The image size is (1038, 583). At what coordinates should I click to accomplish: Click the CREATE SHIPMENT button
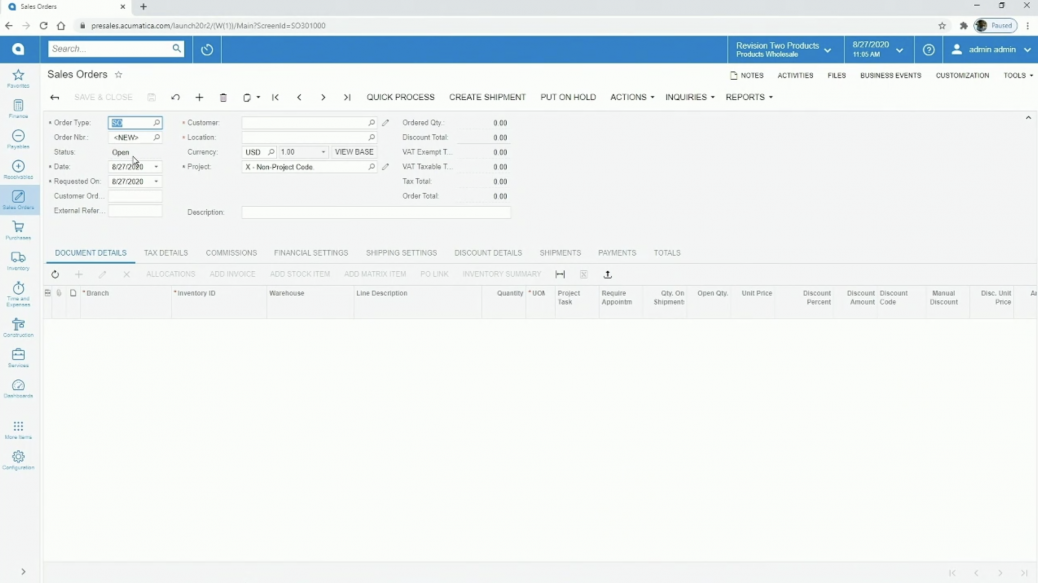tap(486, 97)
